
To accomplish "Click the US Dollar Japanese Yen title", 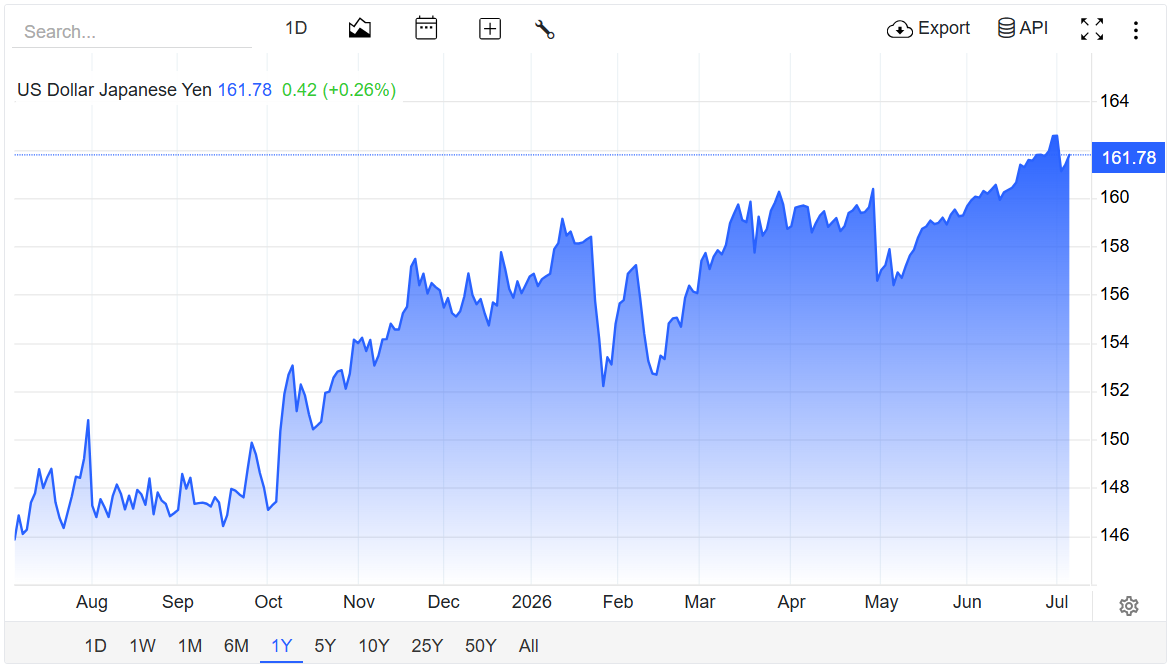I will click(114, 90).
